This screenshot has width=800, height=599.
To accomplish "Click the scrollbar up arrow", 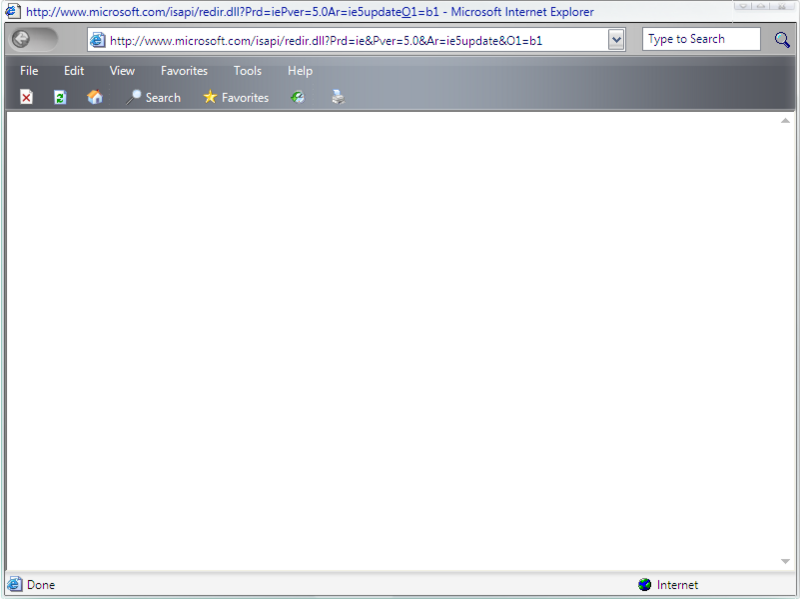I will coord(785,121).
